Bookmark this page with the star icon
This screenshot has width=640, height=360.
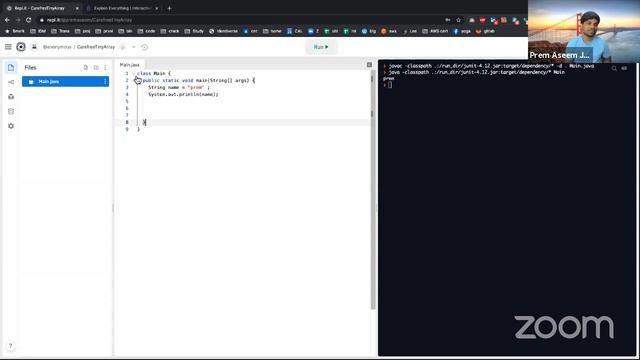[x=458, y=20]
